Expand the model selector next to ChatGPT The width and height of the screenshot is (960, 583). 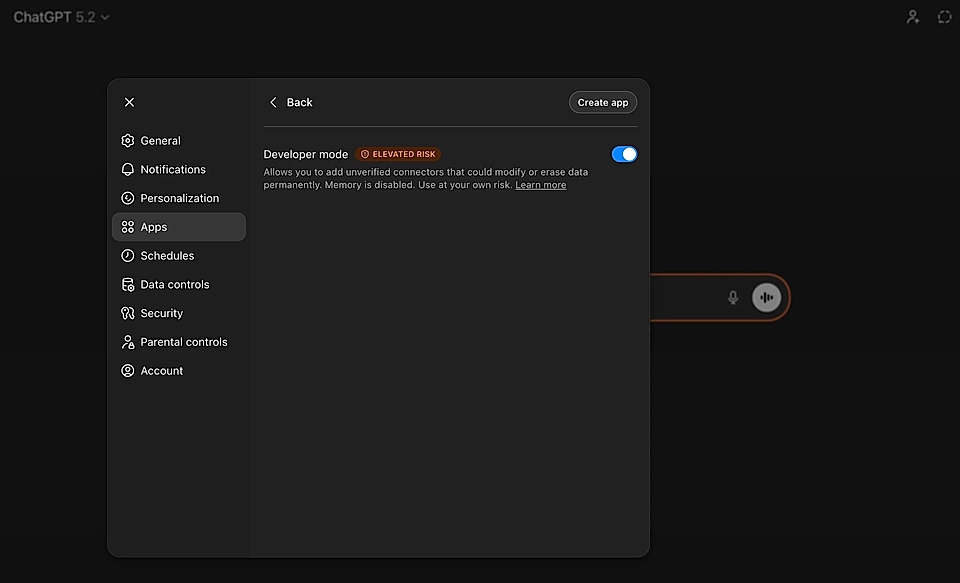click(x=105, y=16)
